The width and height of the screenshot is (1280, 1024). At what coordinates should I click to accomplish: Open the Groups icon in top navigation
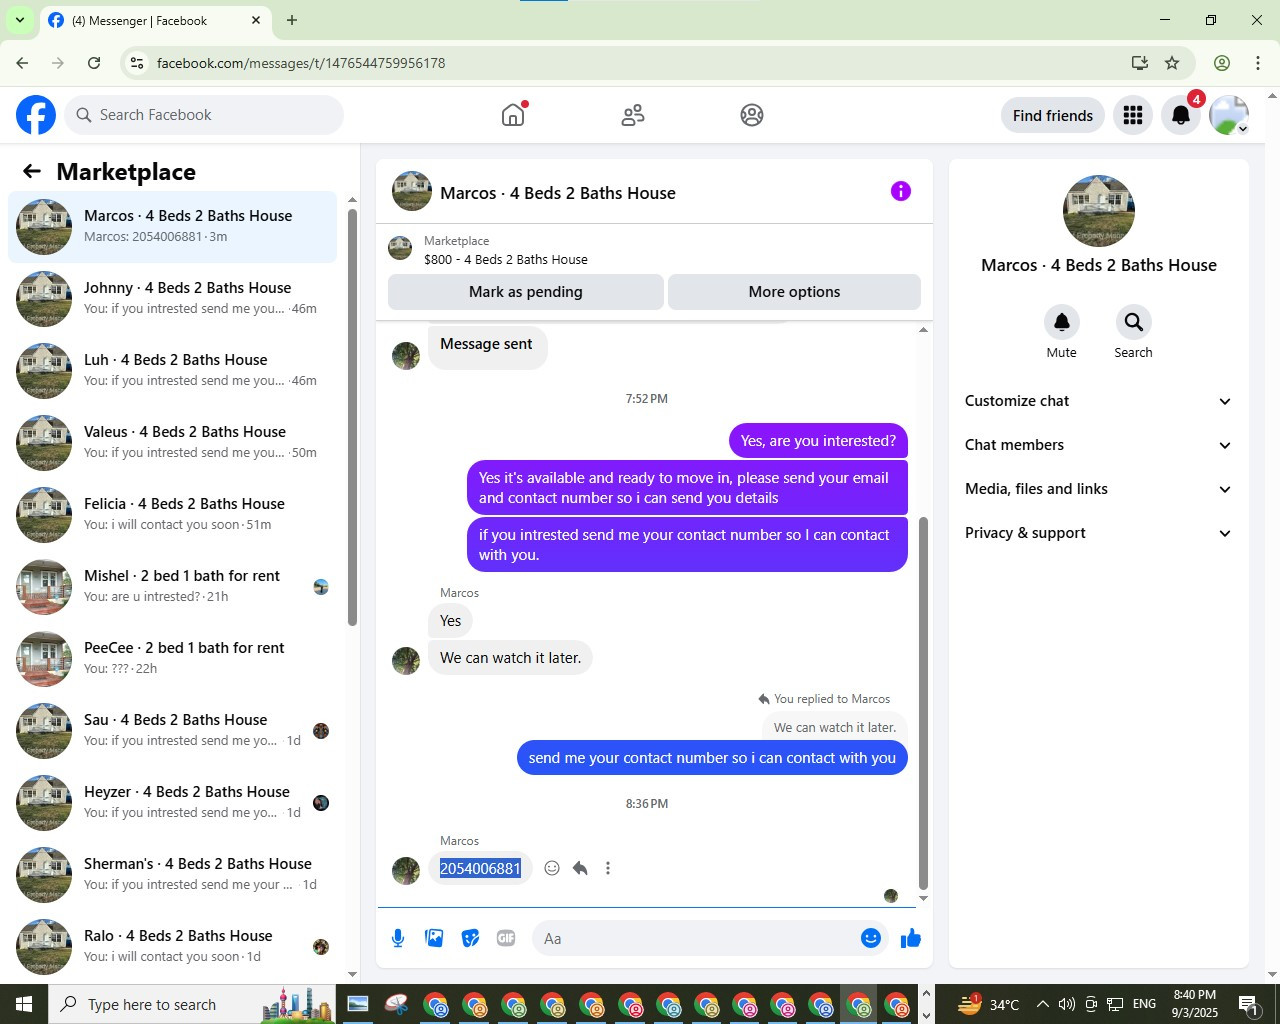pos(752,115)
